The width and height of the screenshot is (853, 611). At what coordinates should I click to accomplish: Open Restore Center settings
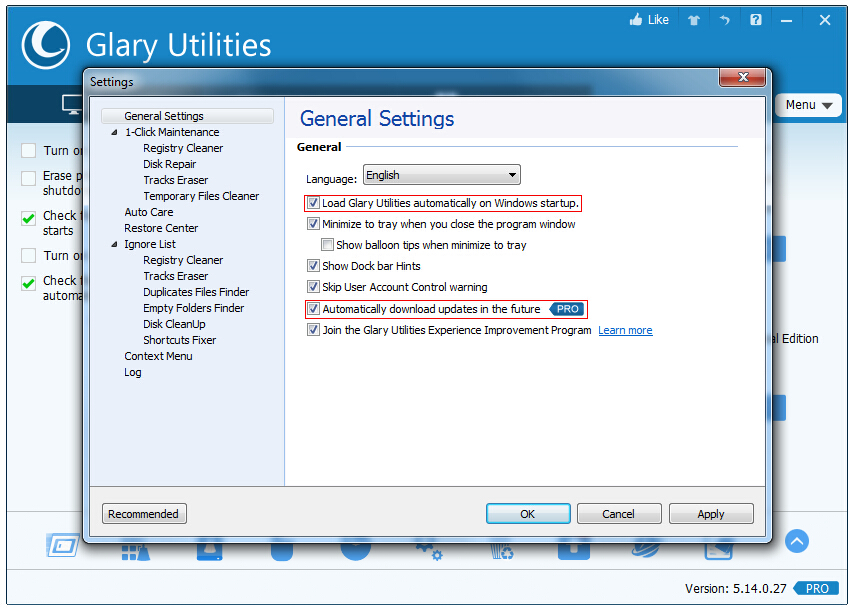pos(161,228)
